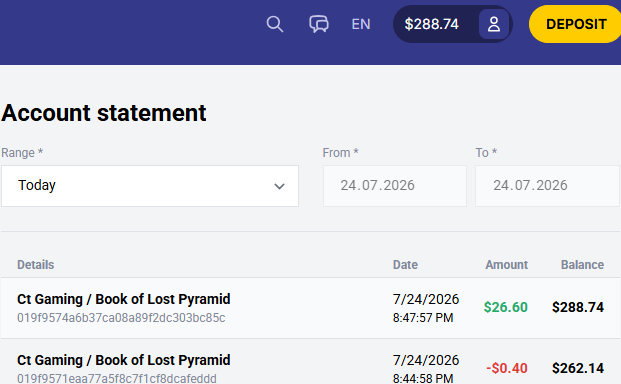Select the From date field
Screen dimensions: 621x384
[x=394, y=186]
